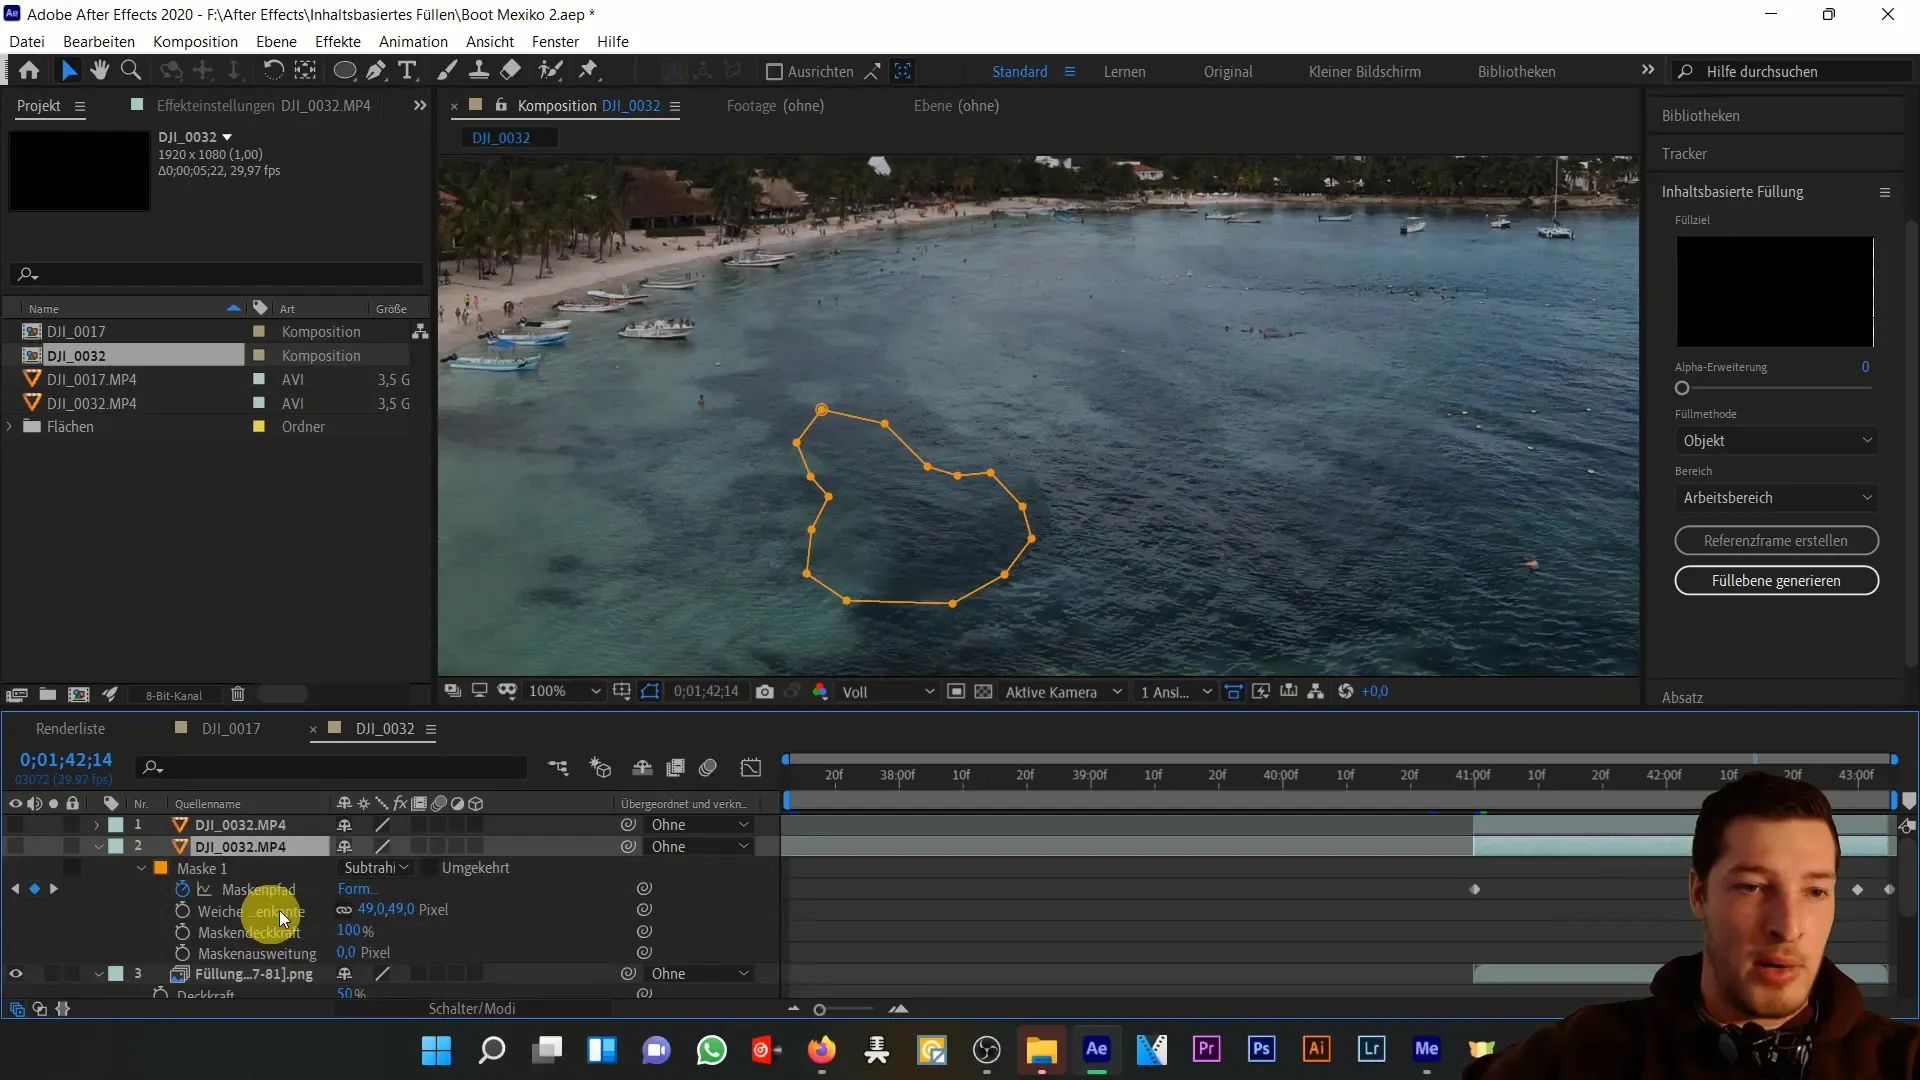Click the snapshot camera icon in viewer

(x=765, y=692)
